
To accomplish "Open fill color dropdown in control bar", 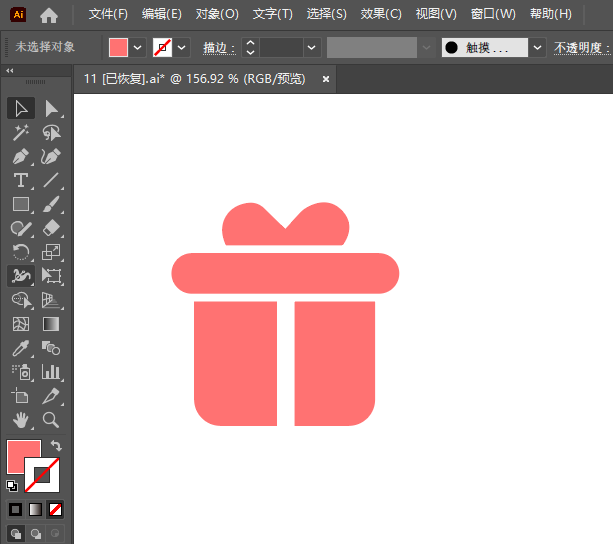I will [x=138, y=48].
